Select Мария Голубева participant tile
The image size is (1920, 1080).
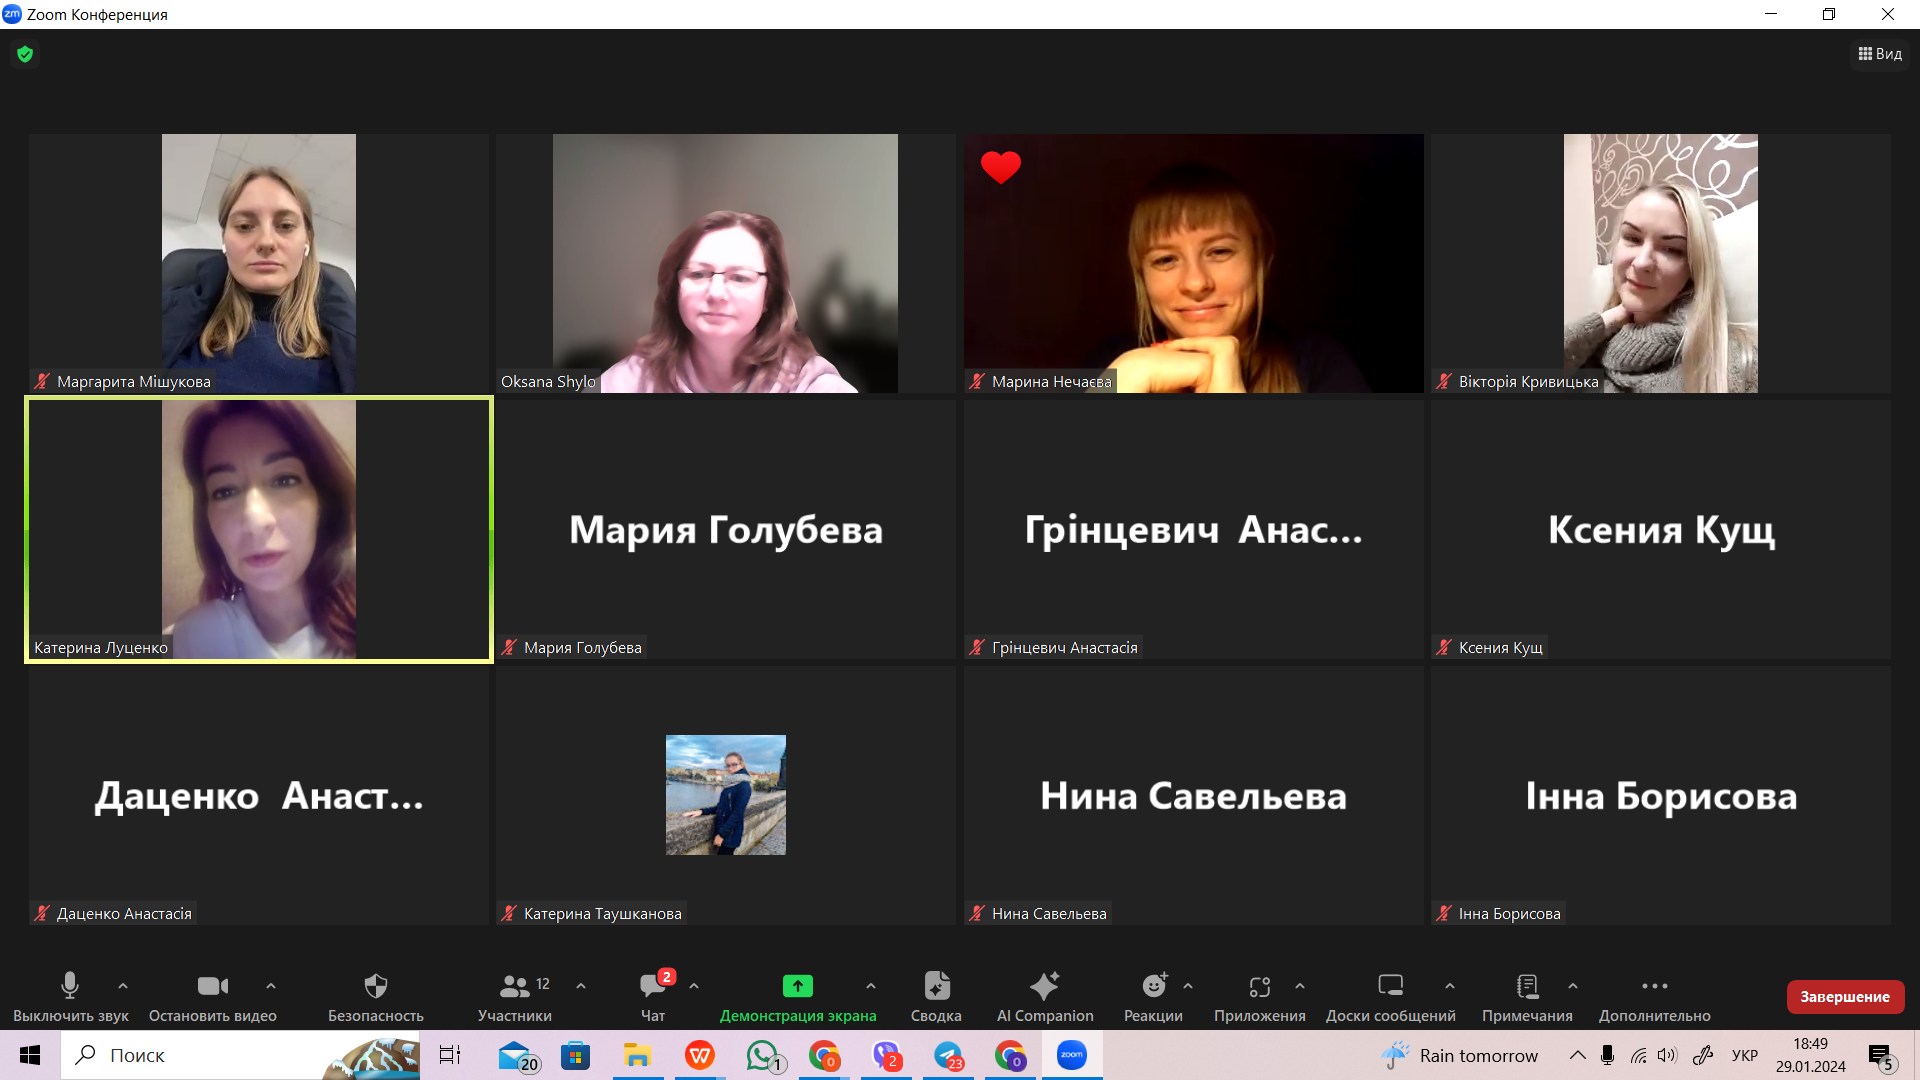pyautogui.click(x=726, y=529)
